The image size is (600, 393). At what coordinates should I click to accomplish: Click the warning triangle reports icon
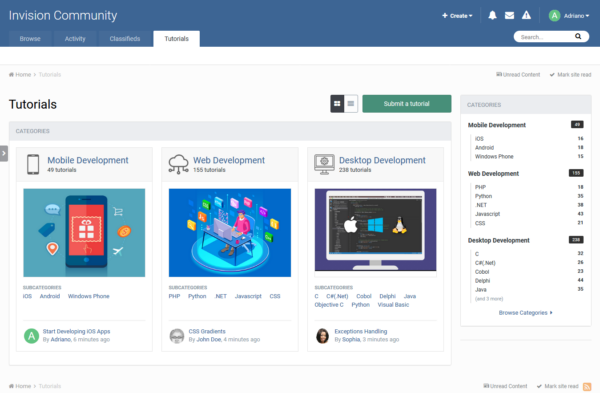point(527,15)
